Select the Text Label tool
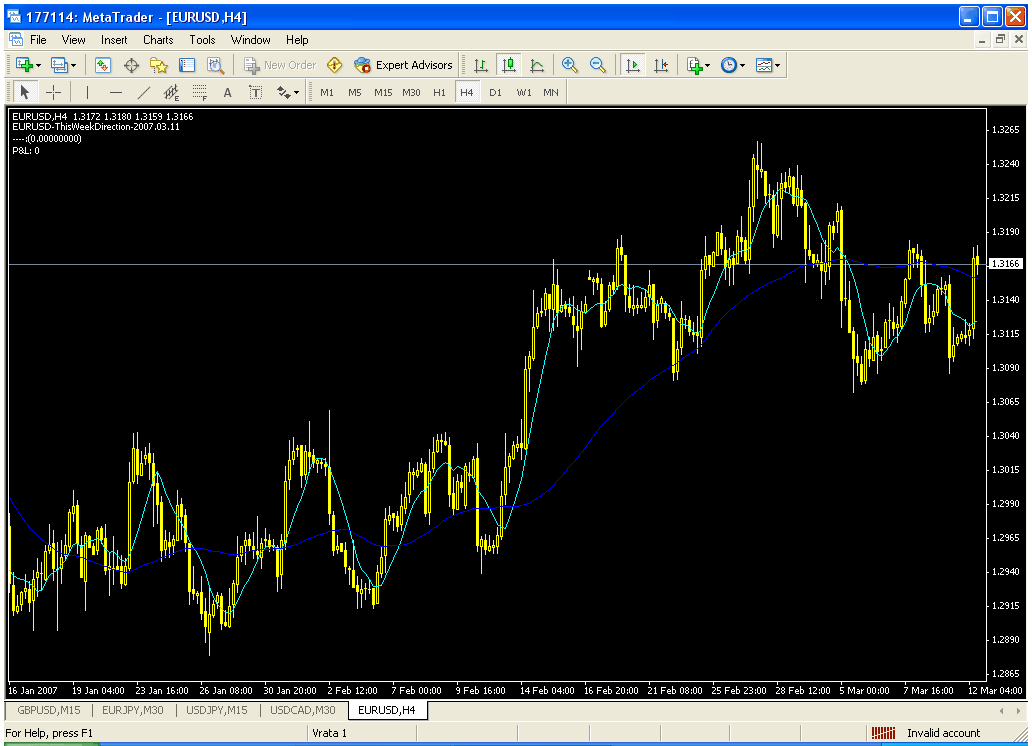The height and width of the screenshot is (746, 1032). 255,92
